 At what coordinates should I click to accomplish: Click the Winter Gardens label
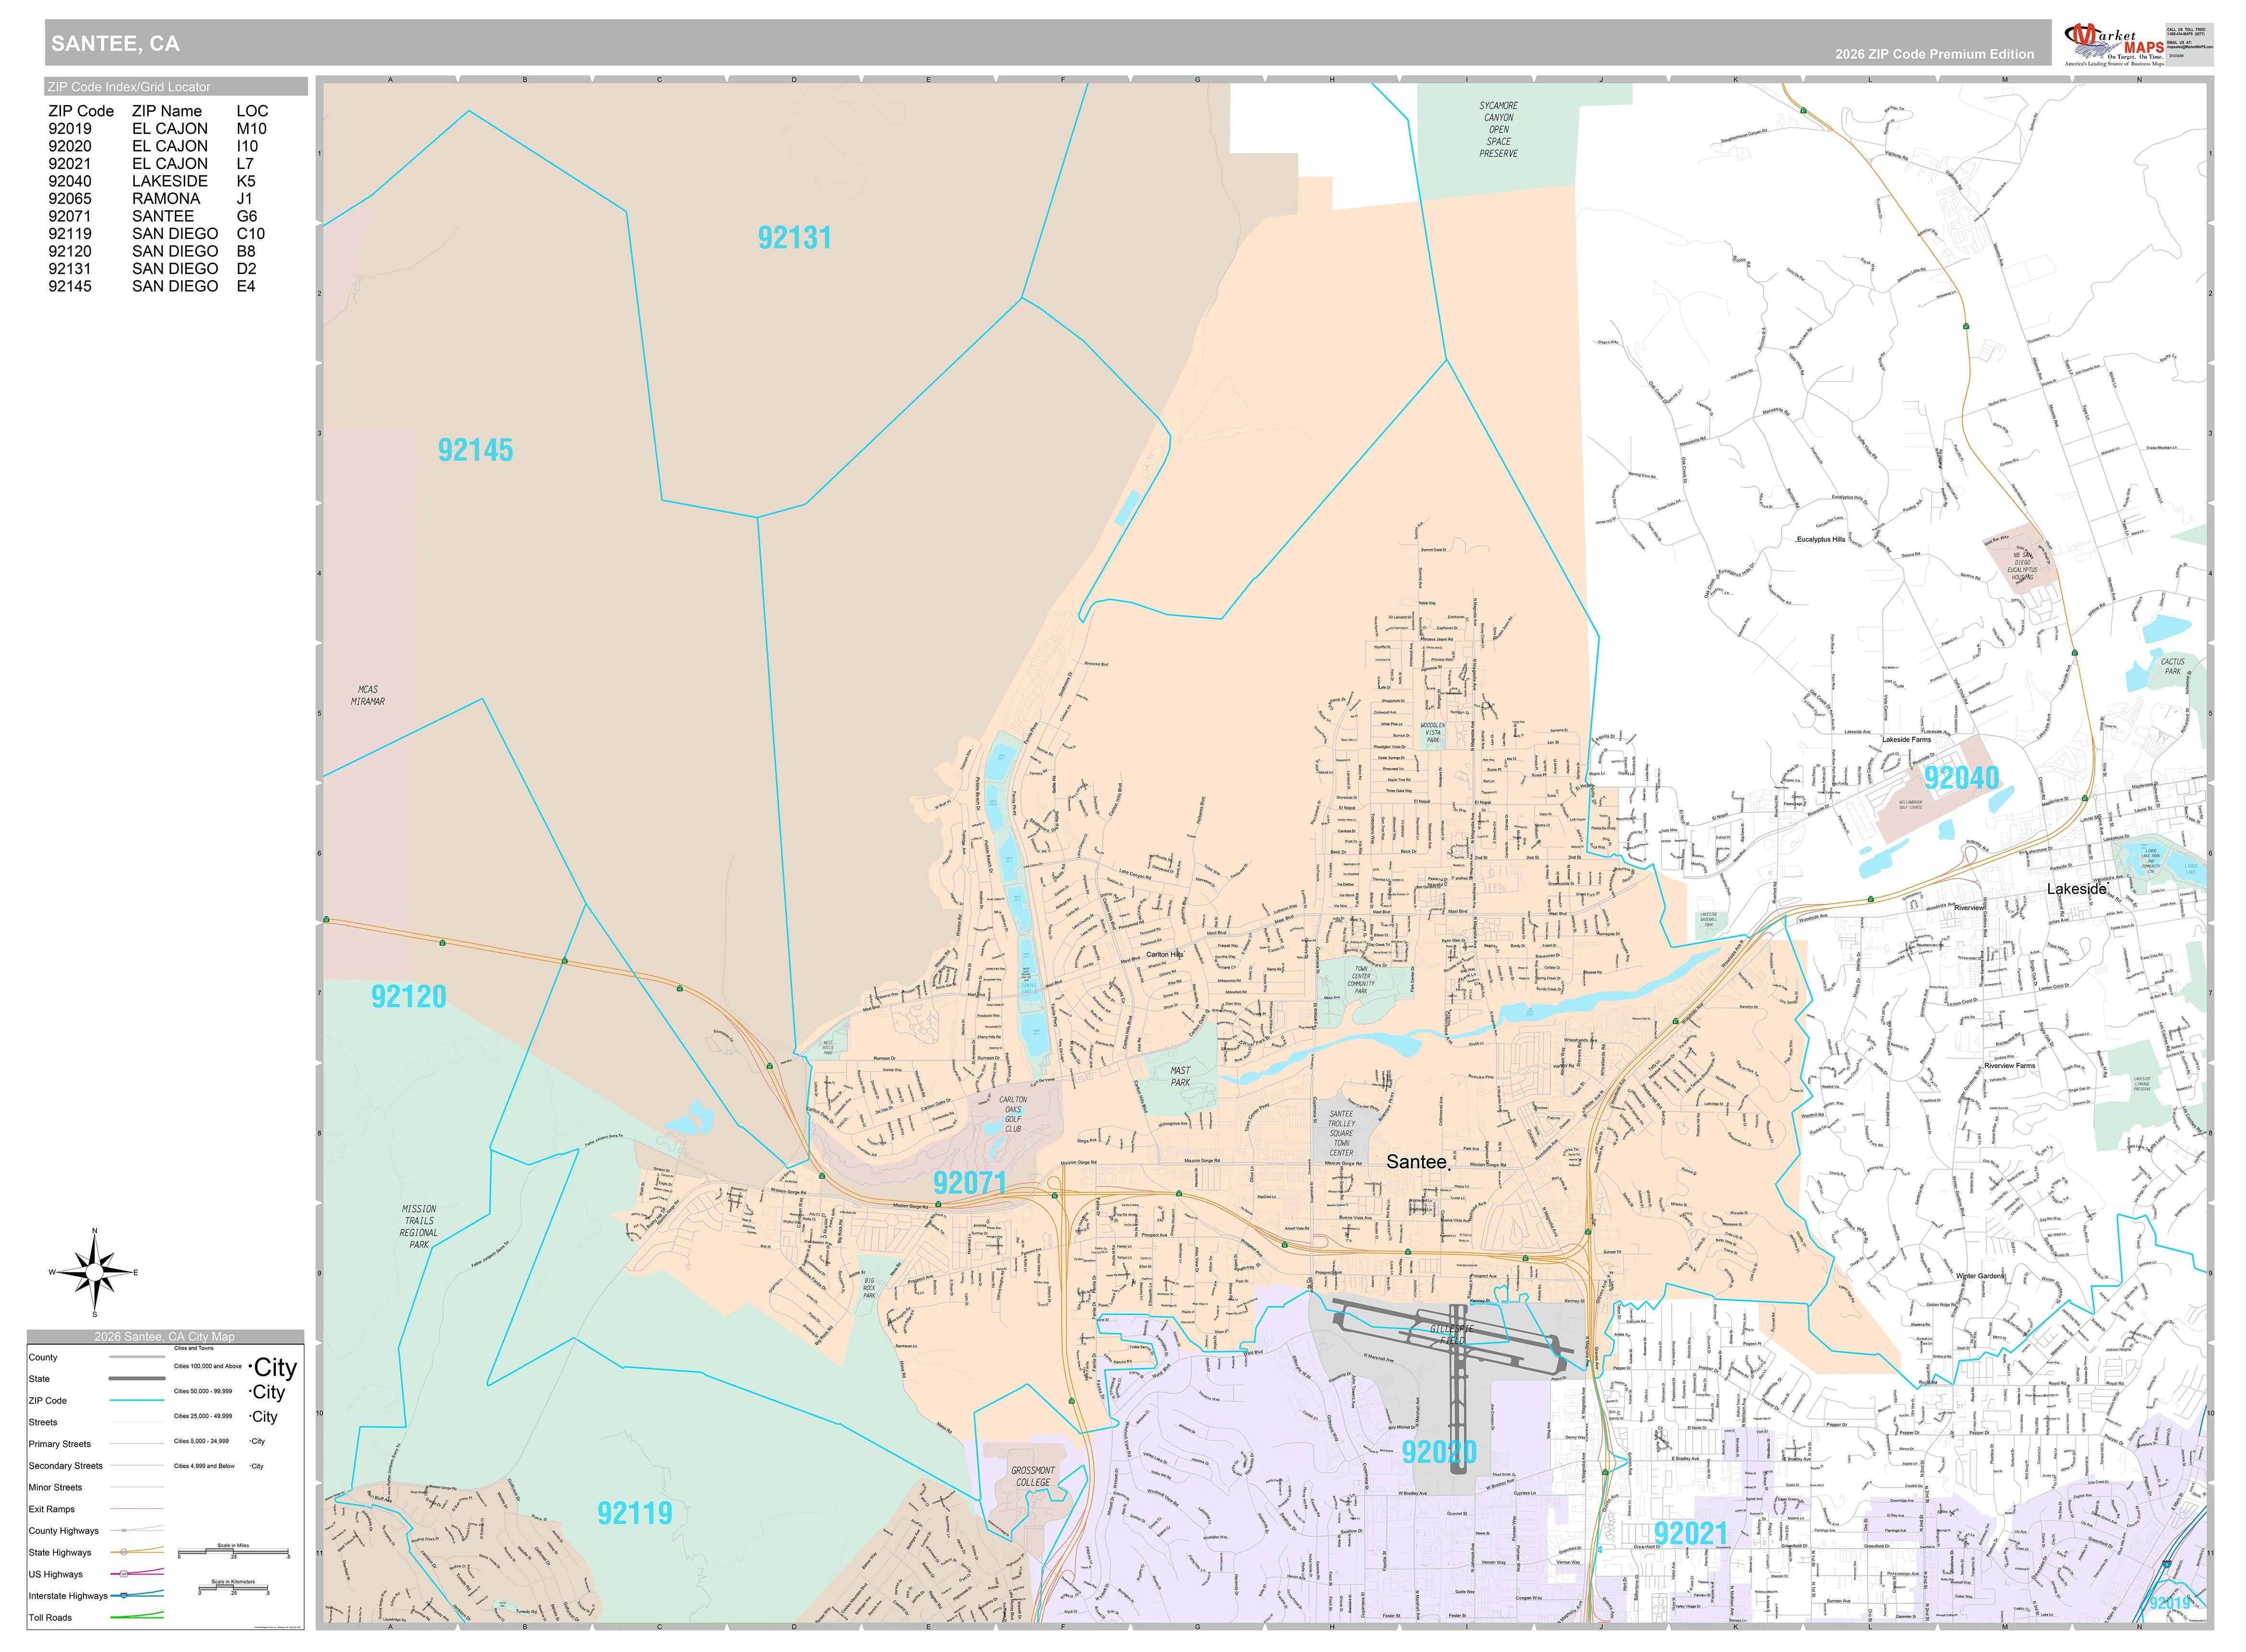pos(1981,1276)
